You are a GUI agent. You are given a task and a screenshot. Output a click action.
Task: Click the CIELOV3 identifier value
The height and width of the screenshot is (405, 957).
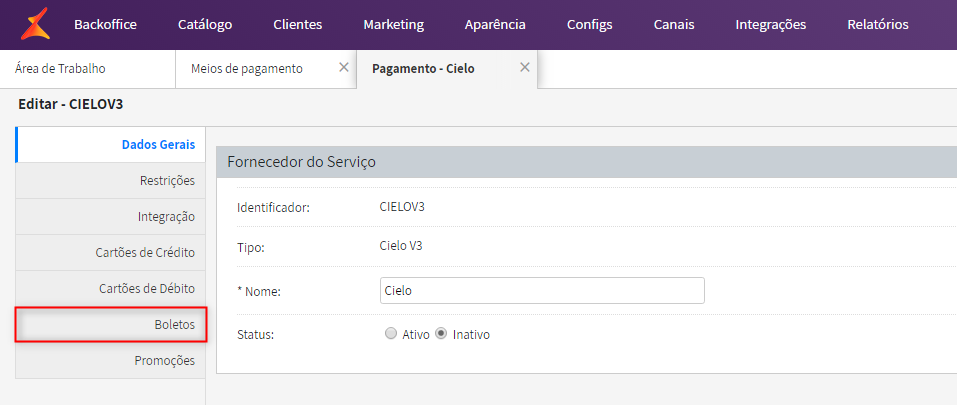[402, 207]
